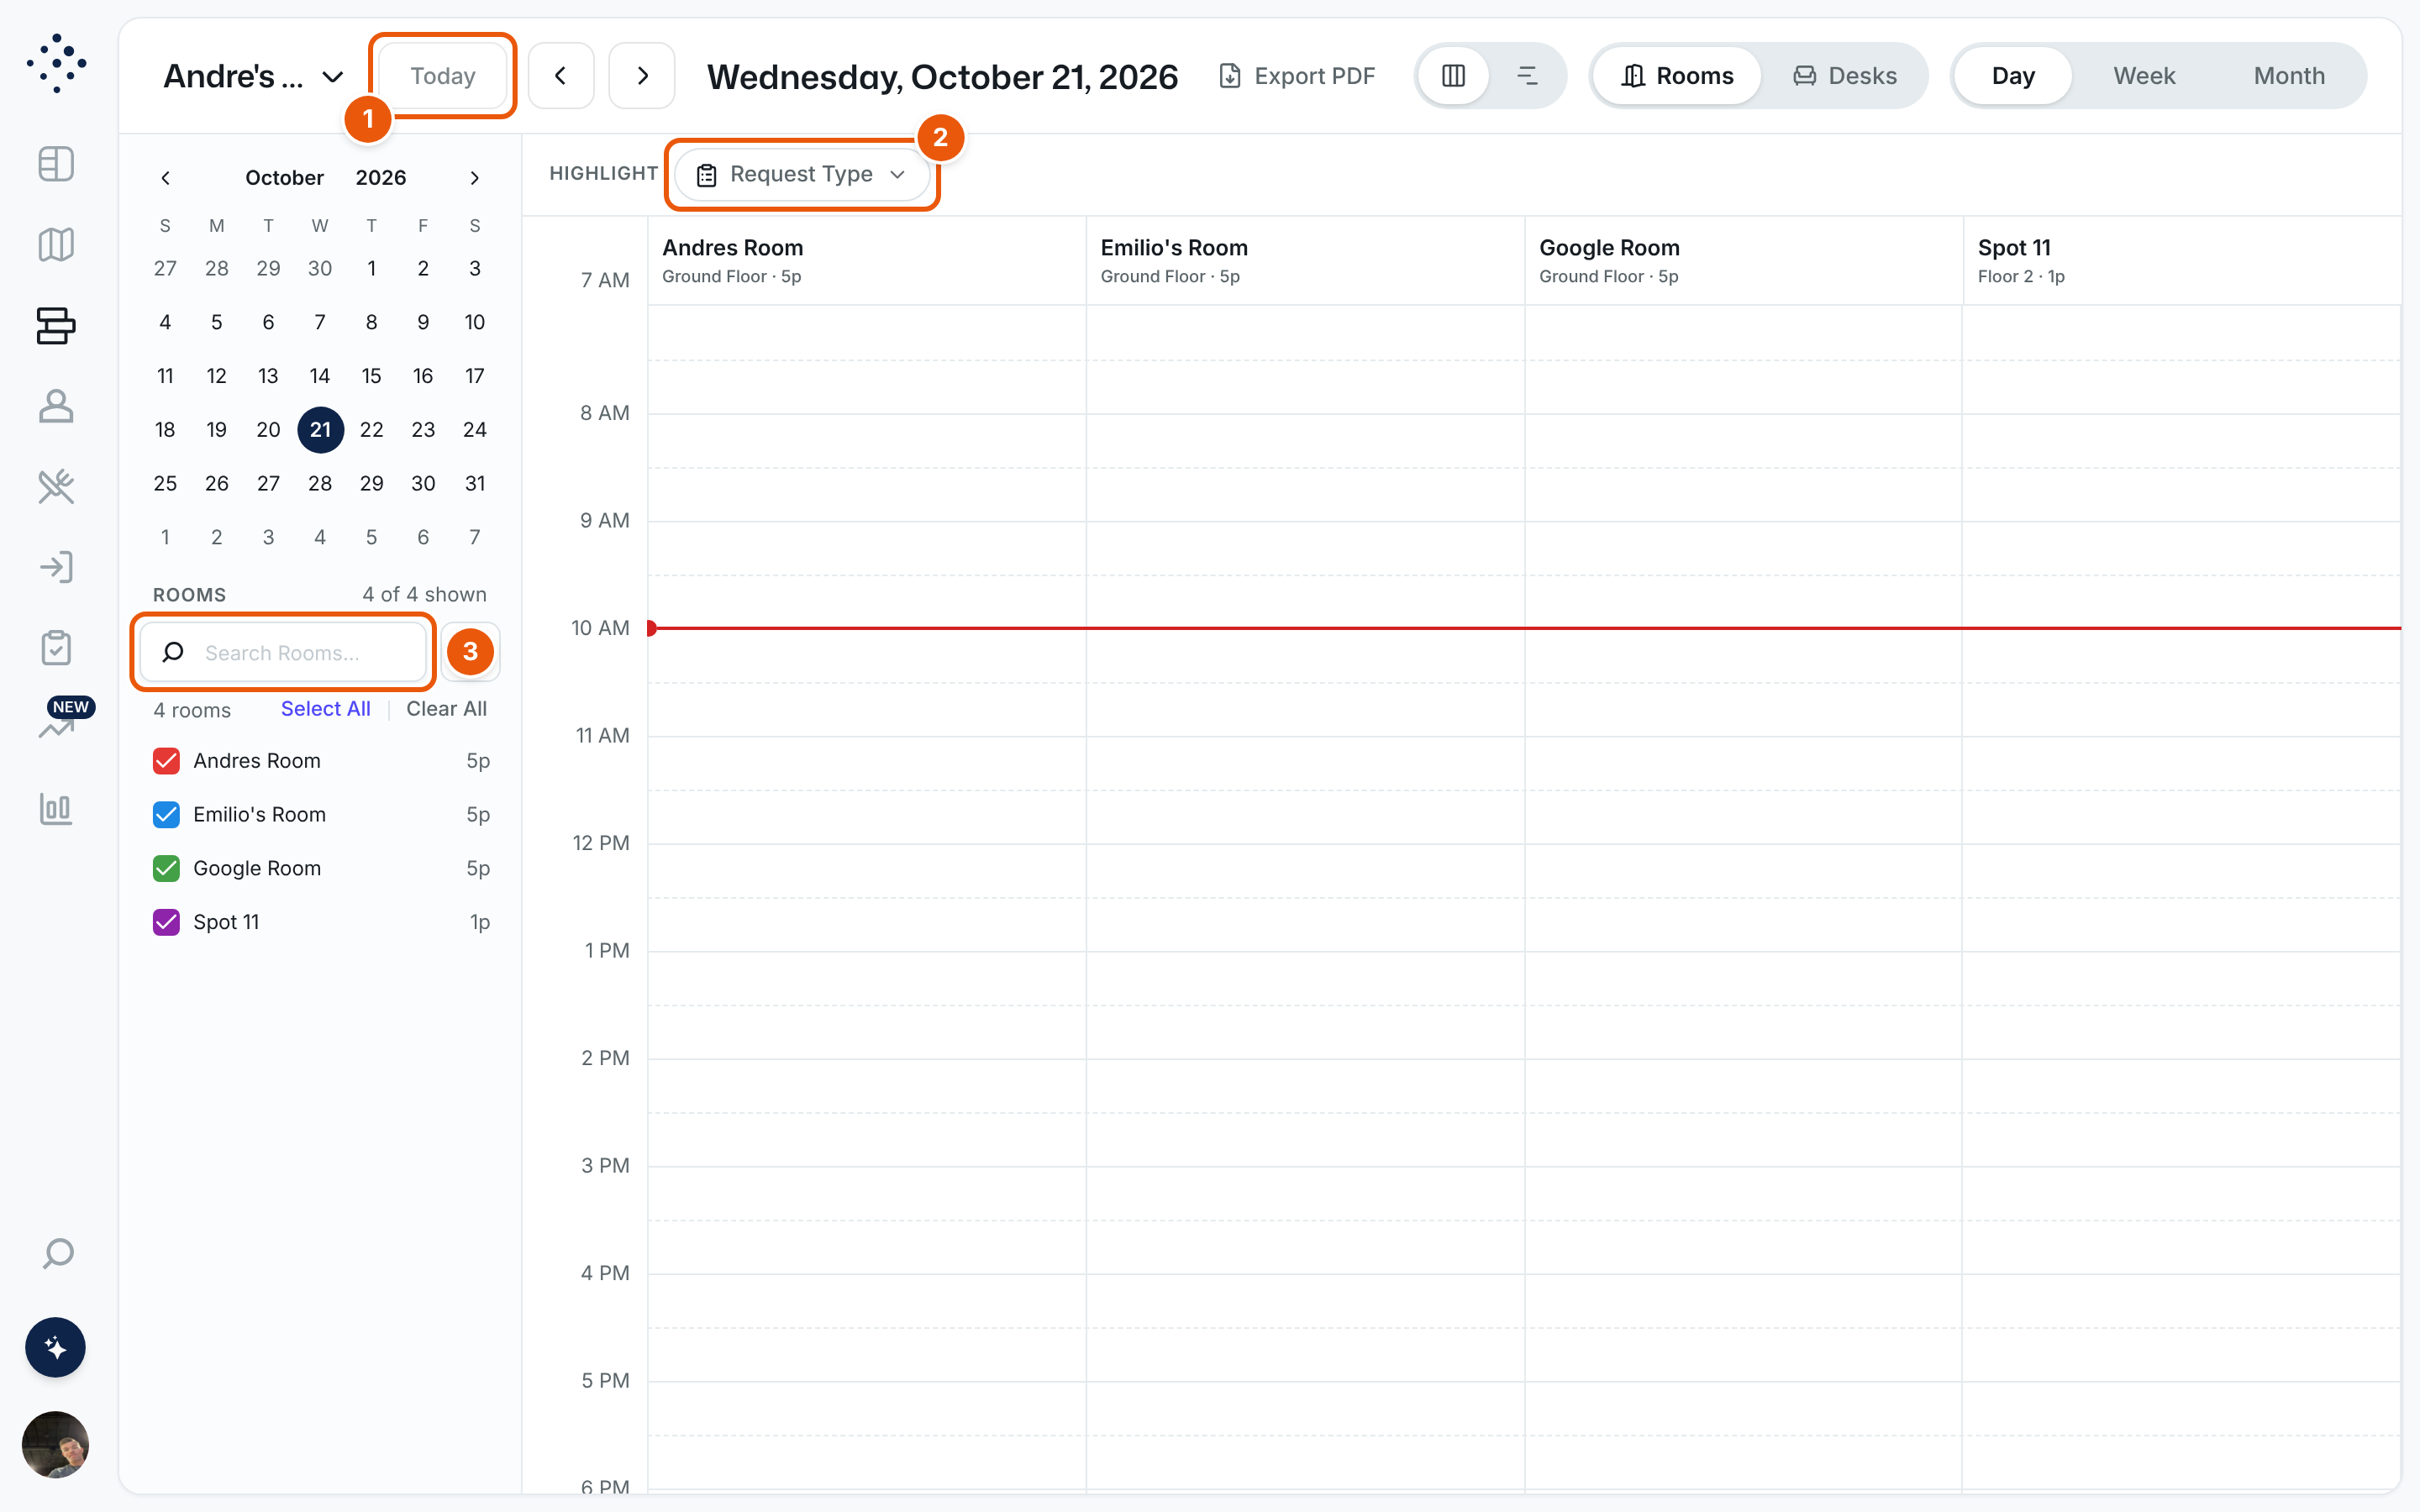2420x1512 pixels.
Task: Go to previous day arrow in header
Action: [561, 76]
